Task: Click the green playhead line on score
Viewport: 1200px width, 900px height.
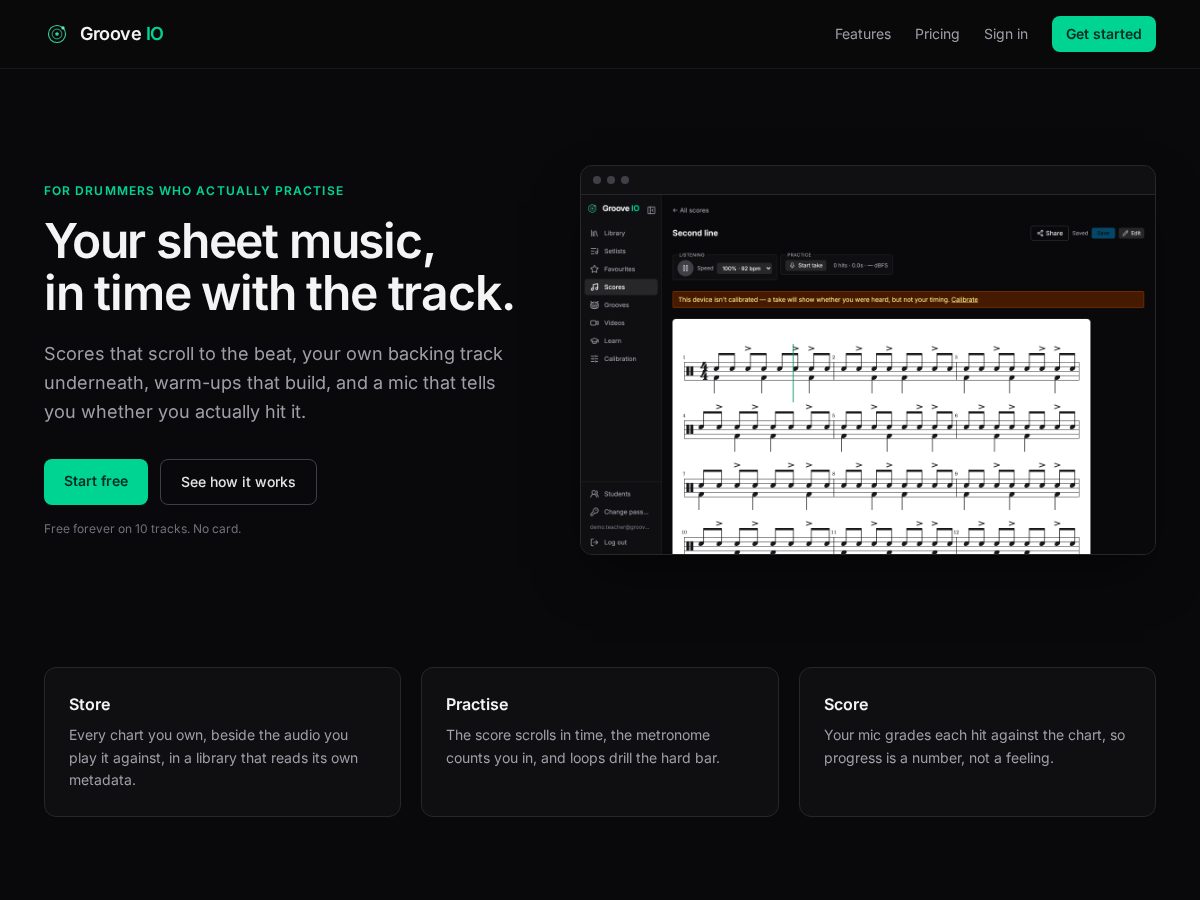Action: 793,372
